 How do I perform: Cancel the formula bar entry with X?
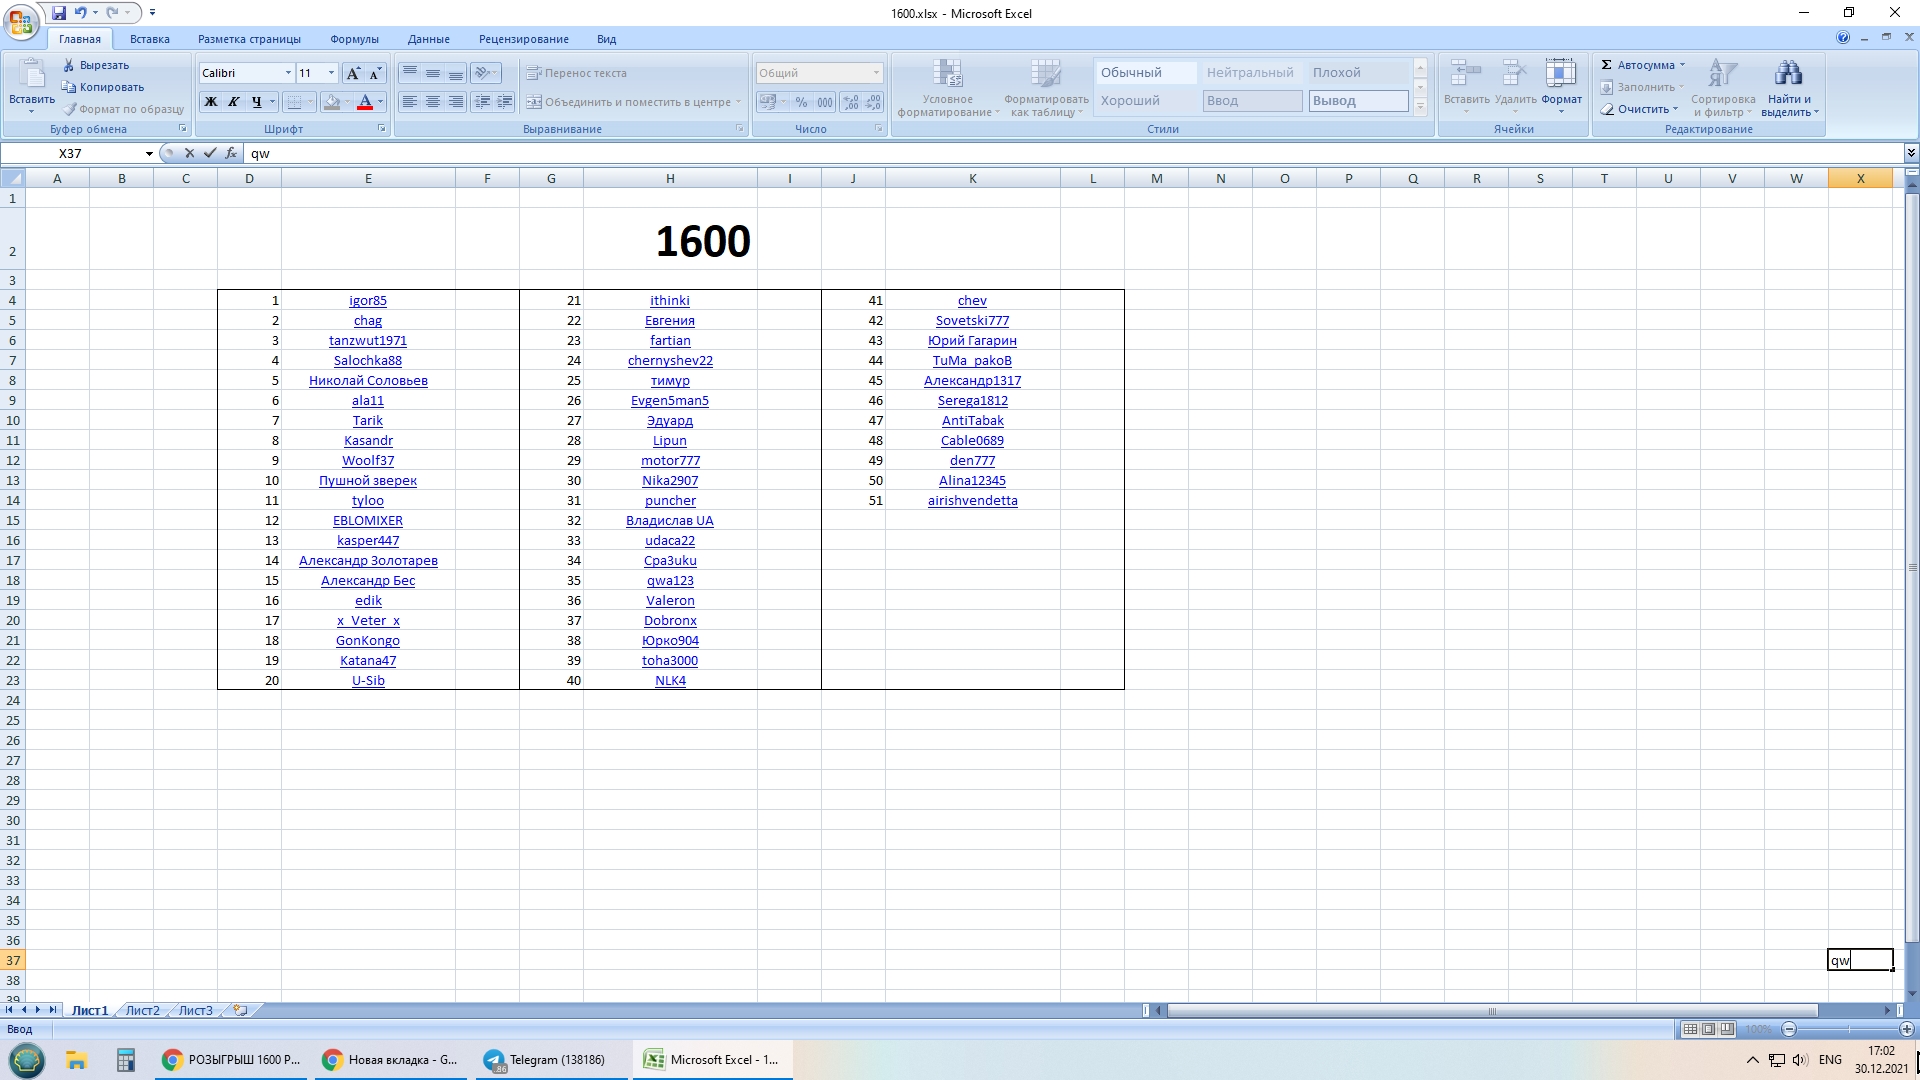[189, 153]
